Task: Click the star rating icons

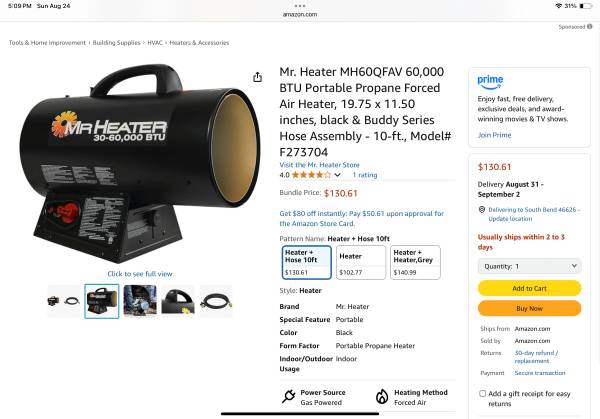Action: pyautogui.click(x=311, y=175)
